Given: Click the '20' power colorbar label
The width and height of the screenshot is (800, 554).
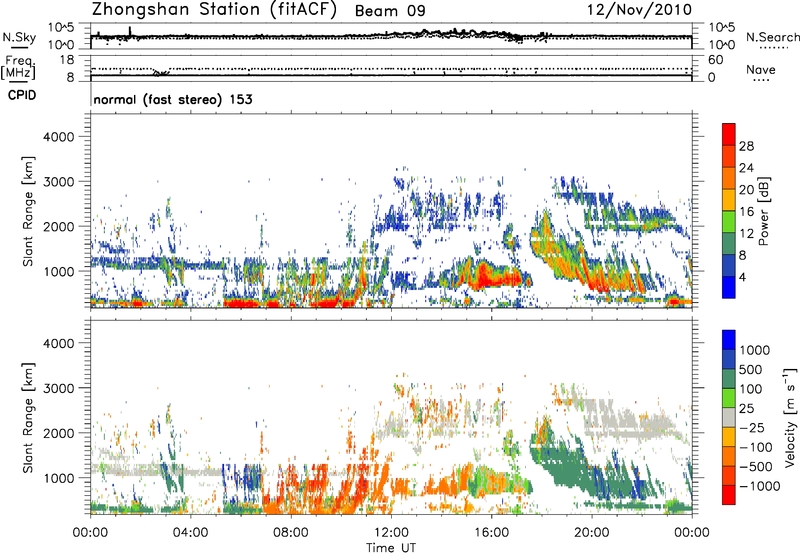Looking at the screenshot, I should [x=746, y=190].
